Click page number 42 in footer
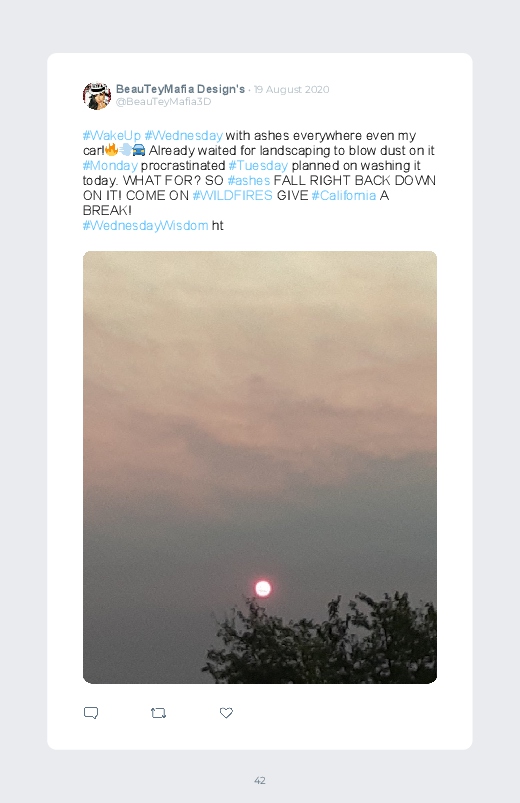 (x=260, y=780)
